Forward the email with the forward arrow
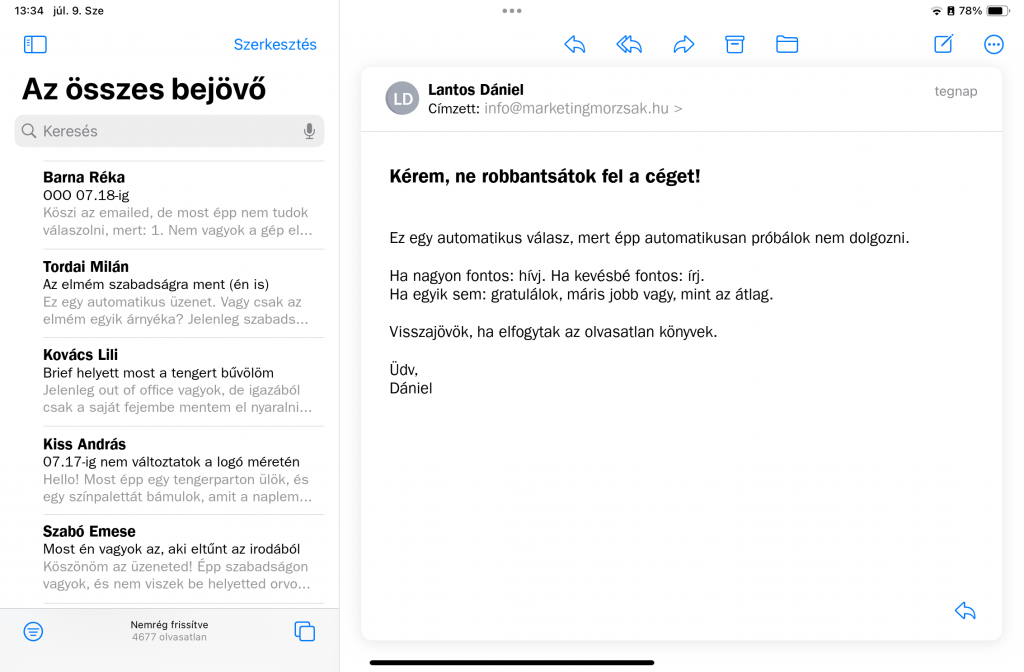Screen dimensions: 1024x672 point(684,44)
